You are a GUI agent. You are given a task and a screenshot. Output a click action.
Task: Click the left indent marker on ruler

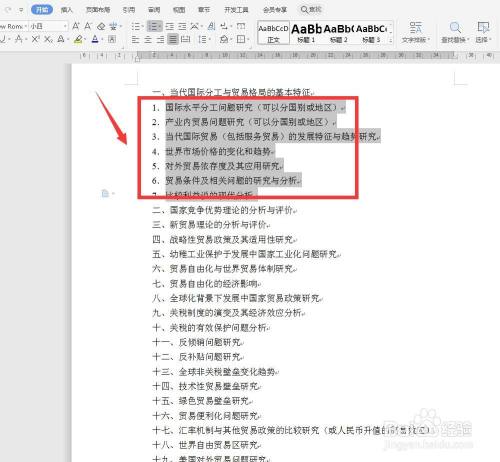click(x=137, y=59)
